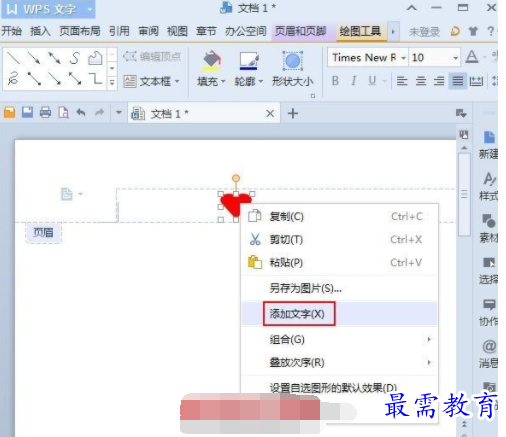Click the Shape Size (形状大小) button
Image resolution: width=506 pixels, height=437 pixels.
292,69
